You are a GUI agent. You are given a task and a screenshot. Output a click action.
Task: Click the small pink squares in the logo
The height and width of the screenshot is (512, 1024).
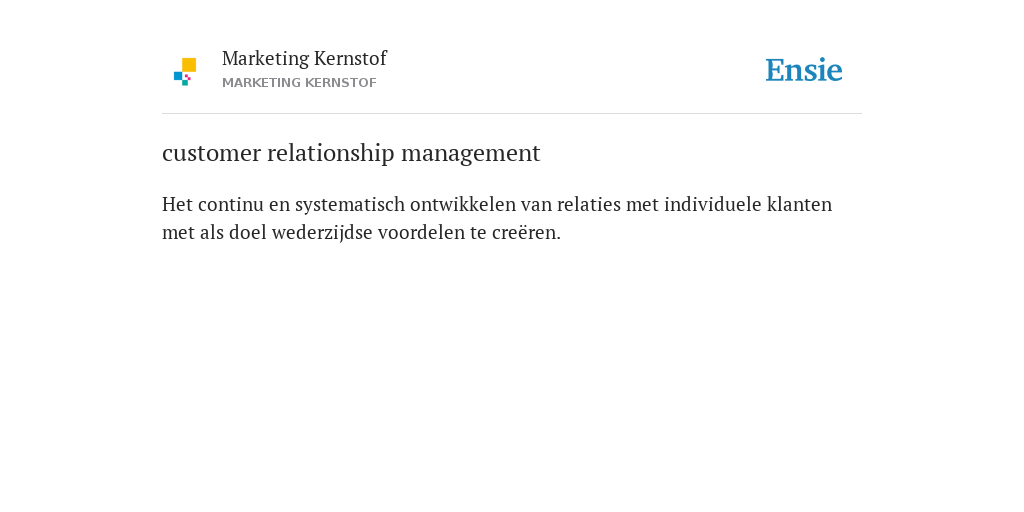click(187, 77)
